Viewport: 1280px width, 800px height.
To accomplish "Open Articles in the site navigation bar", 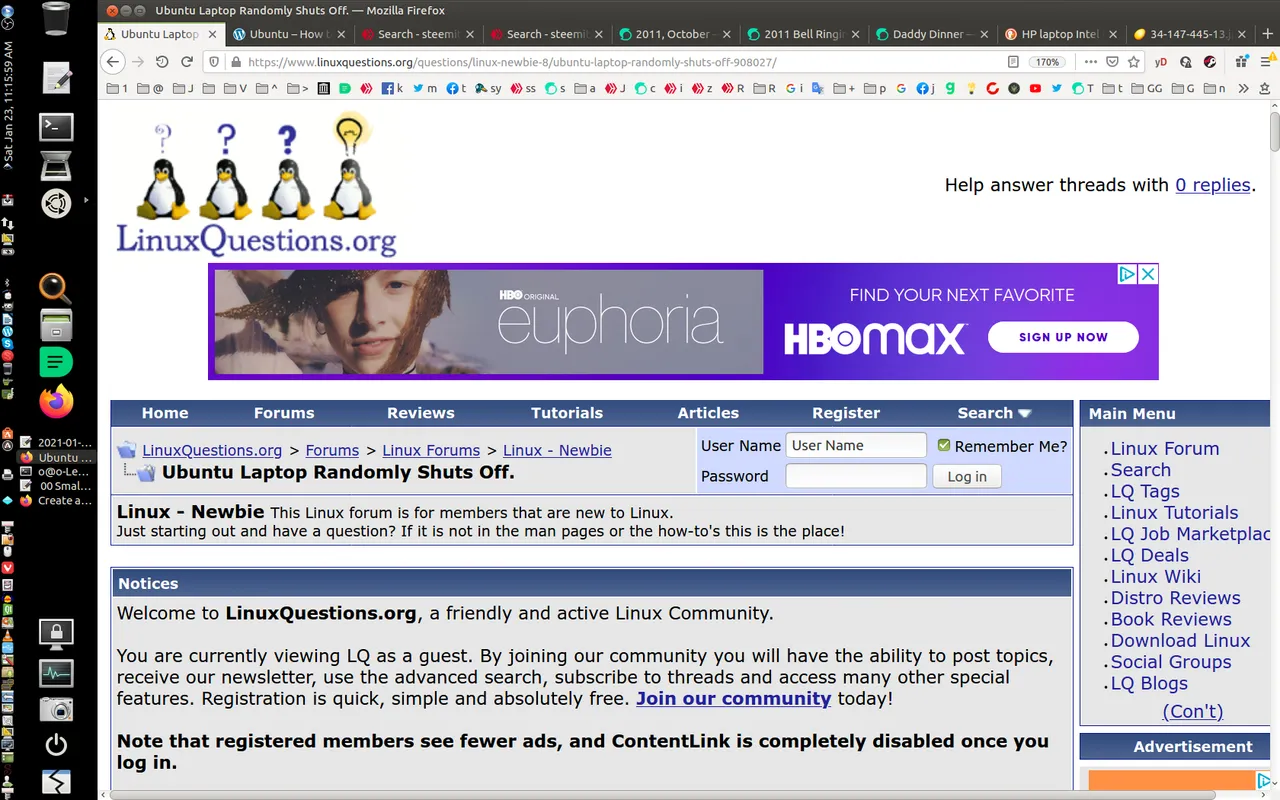I will pyautogui.click(x=708, y=413).
